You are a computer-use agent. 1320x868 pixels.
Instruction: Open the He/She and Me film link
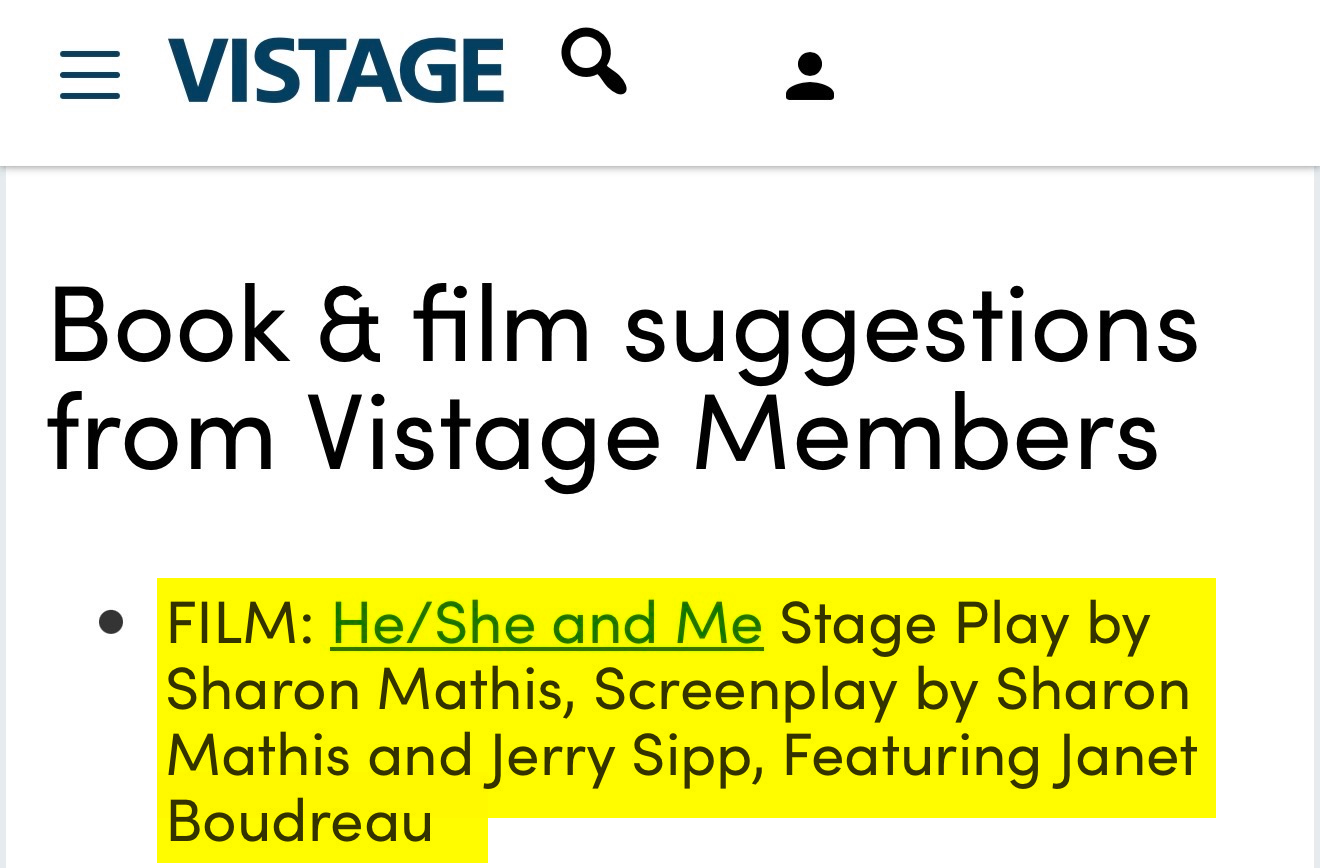click(x=547, y=623)
